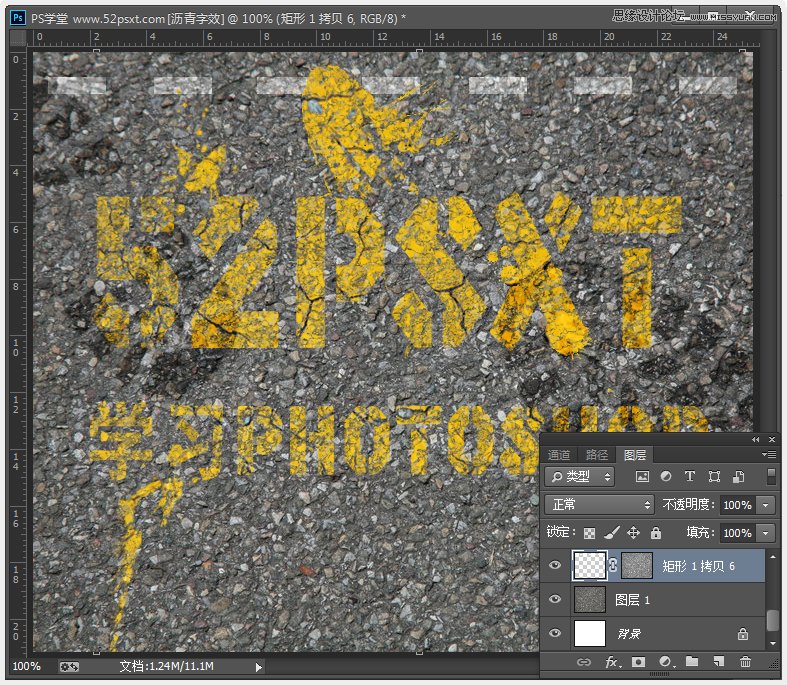
Task: Click the layers scrollbar down arrow
Action: point(772,643)
